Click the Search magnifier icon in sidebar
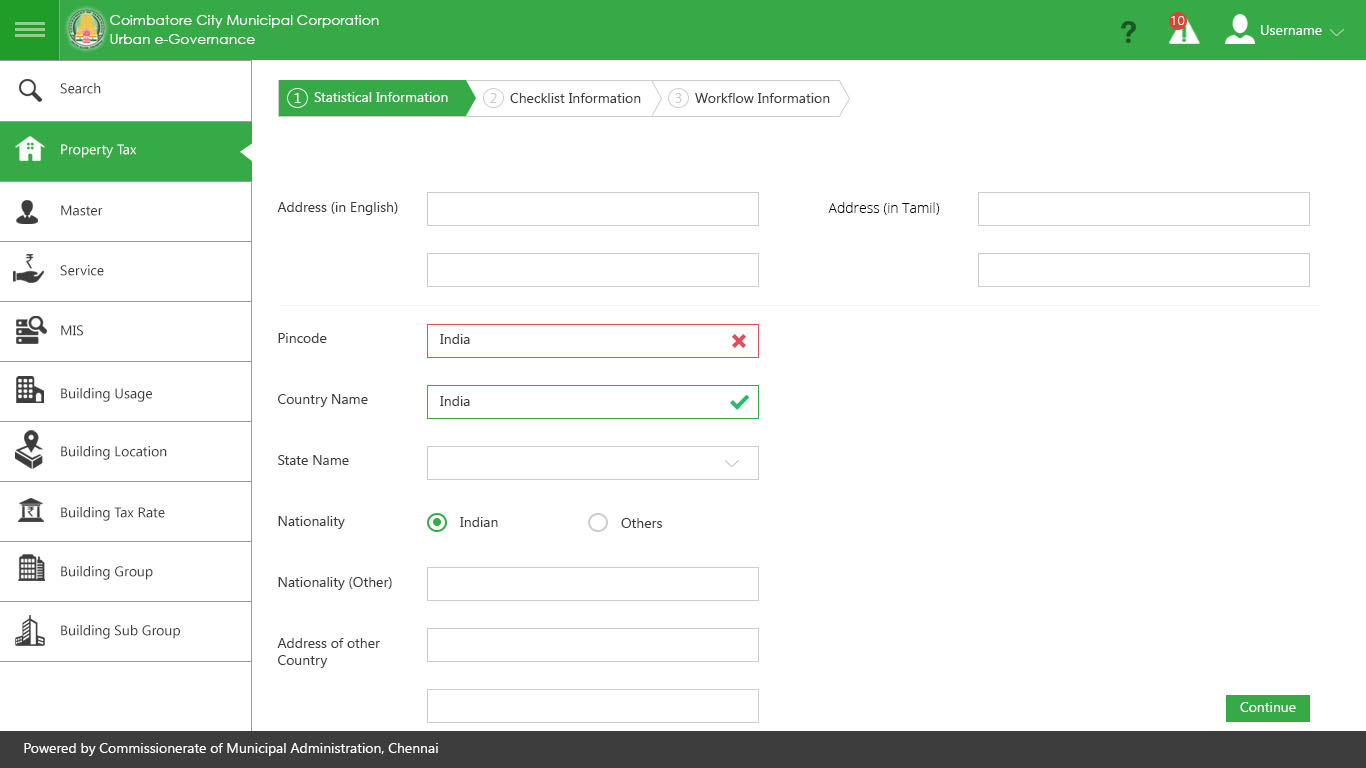Image resolution: width=1366 pixels, height=768 pixels. tap(30, 90)
